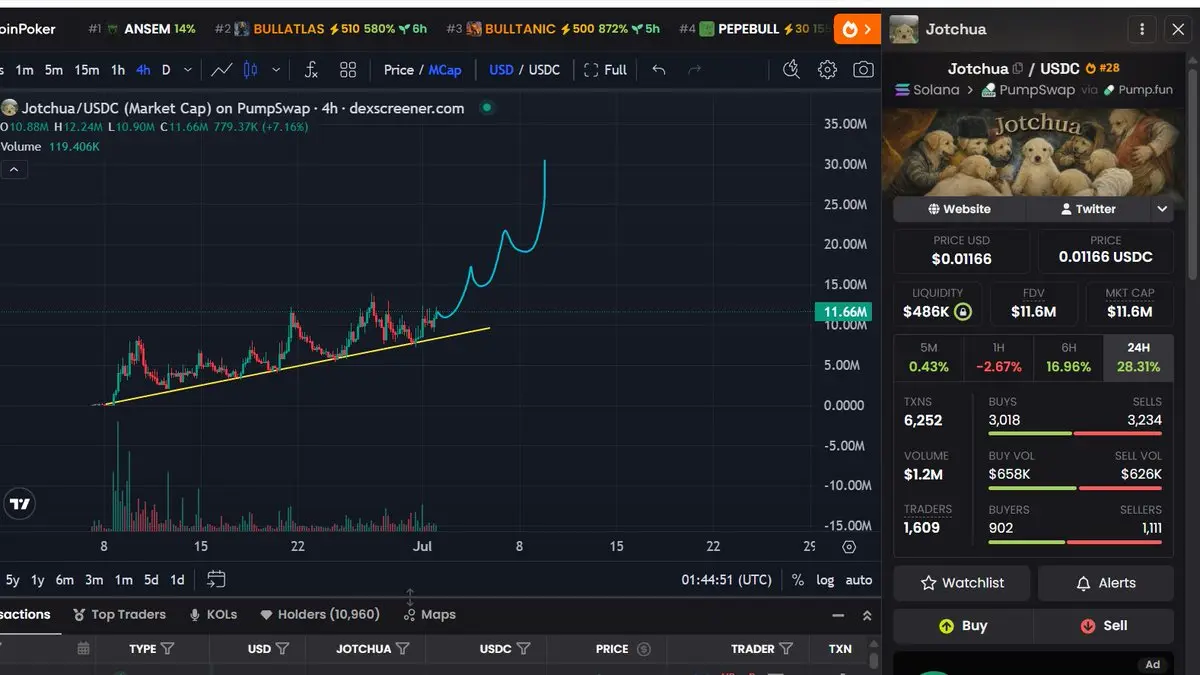Select the 15m chart timeframe
1200x675 pixels.
coord(87,70)
